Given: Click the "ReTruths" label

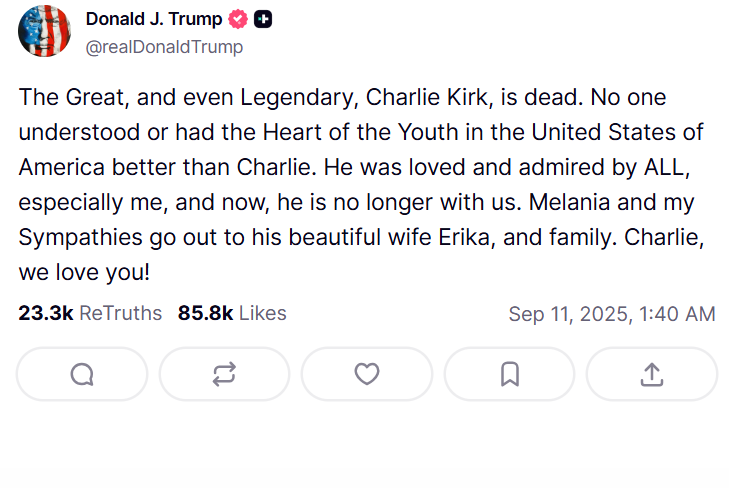Looking at the screenshot, I should [120, 313].
